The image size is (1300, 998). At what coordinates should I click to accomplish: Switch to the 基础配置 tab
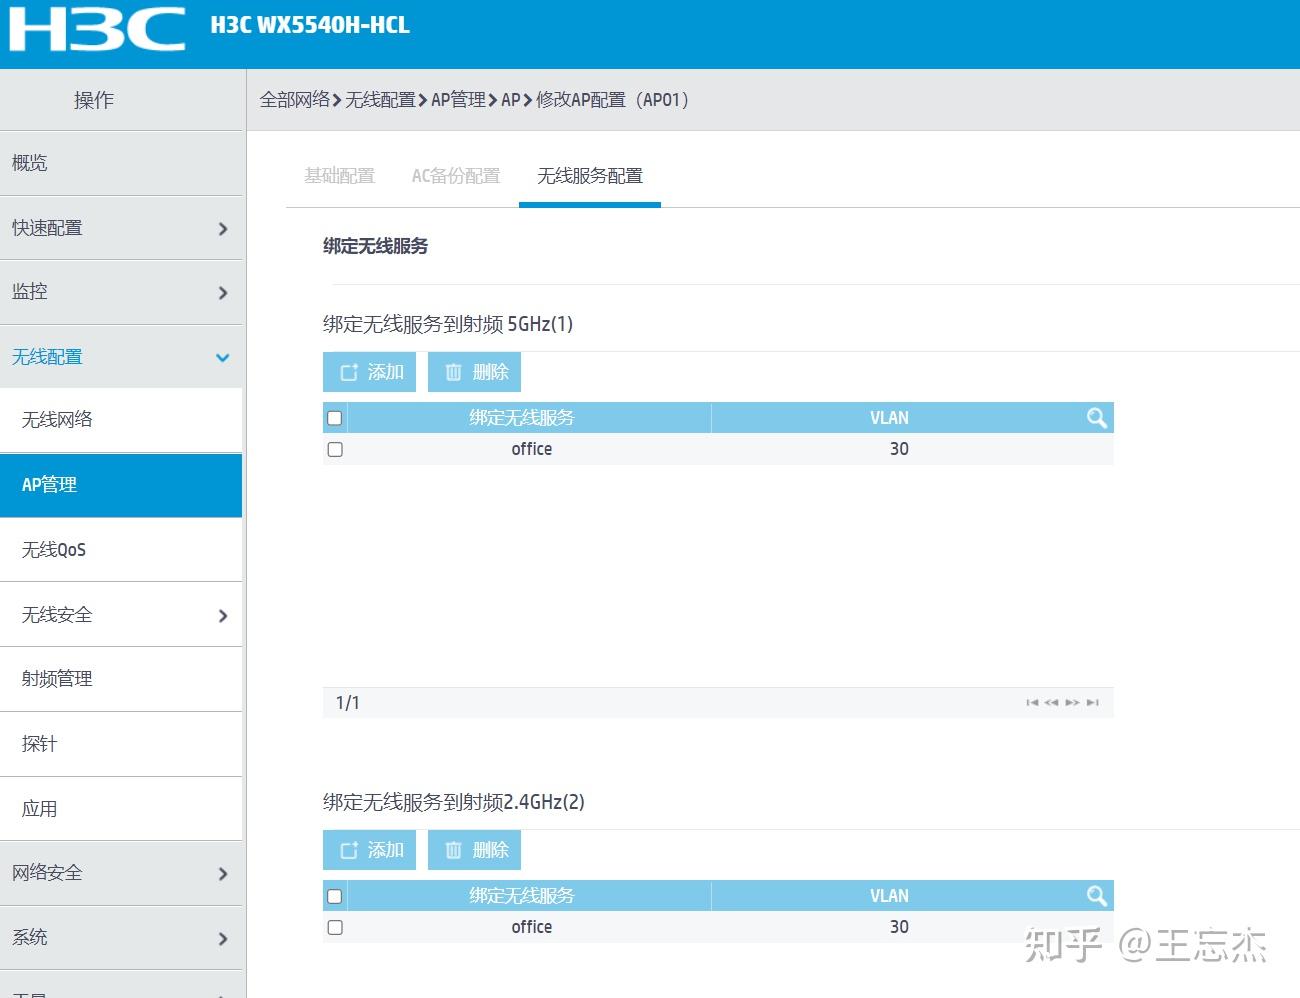(x=340, y=176)
